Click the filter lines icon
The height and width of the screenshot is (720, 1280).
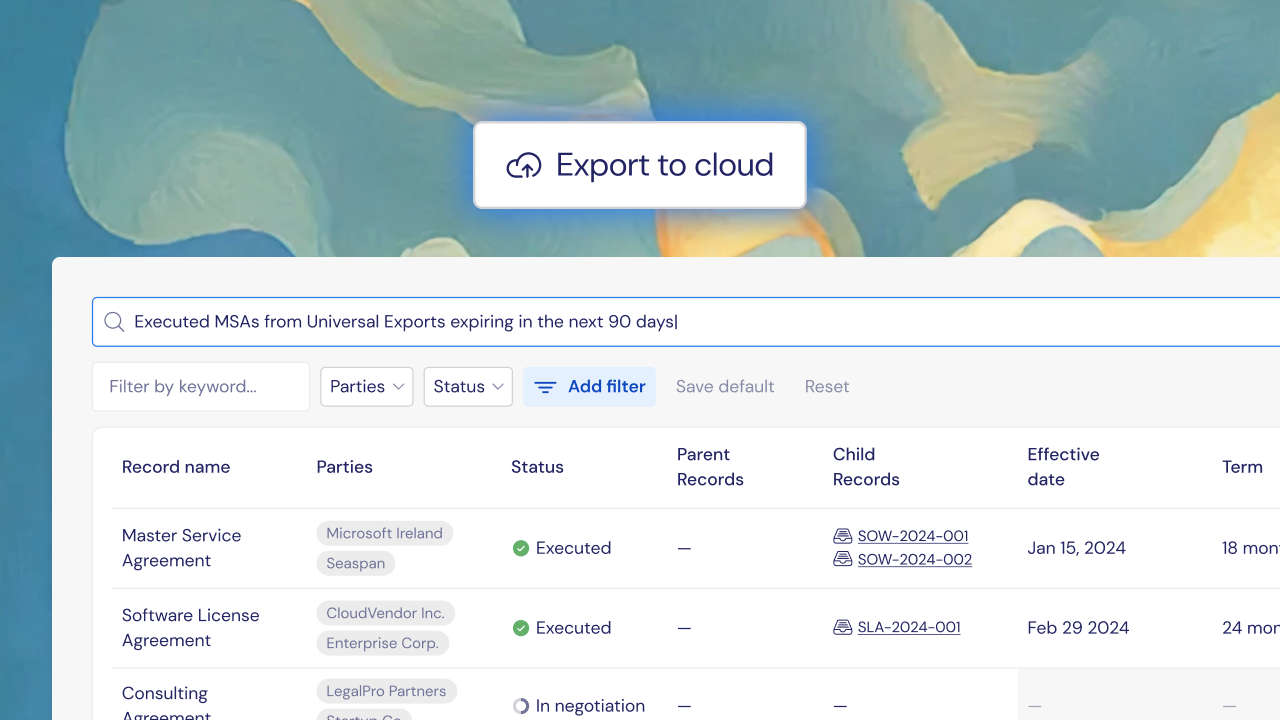pyautogui.click(x=545, y=387)
